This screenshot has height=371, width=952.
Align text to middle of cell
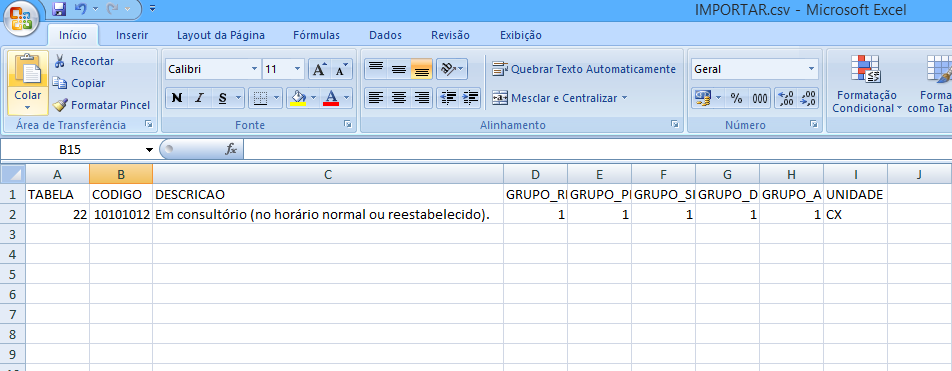(399, 69)
